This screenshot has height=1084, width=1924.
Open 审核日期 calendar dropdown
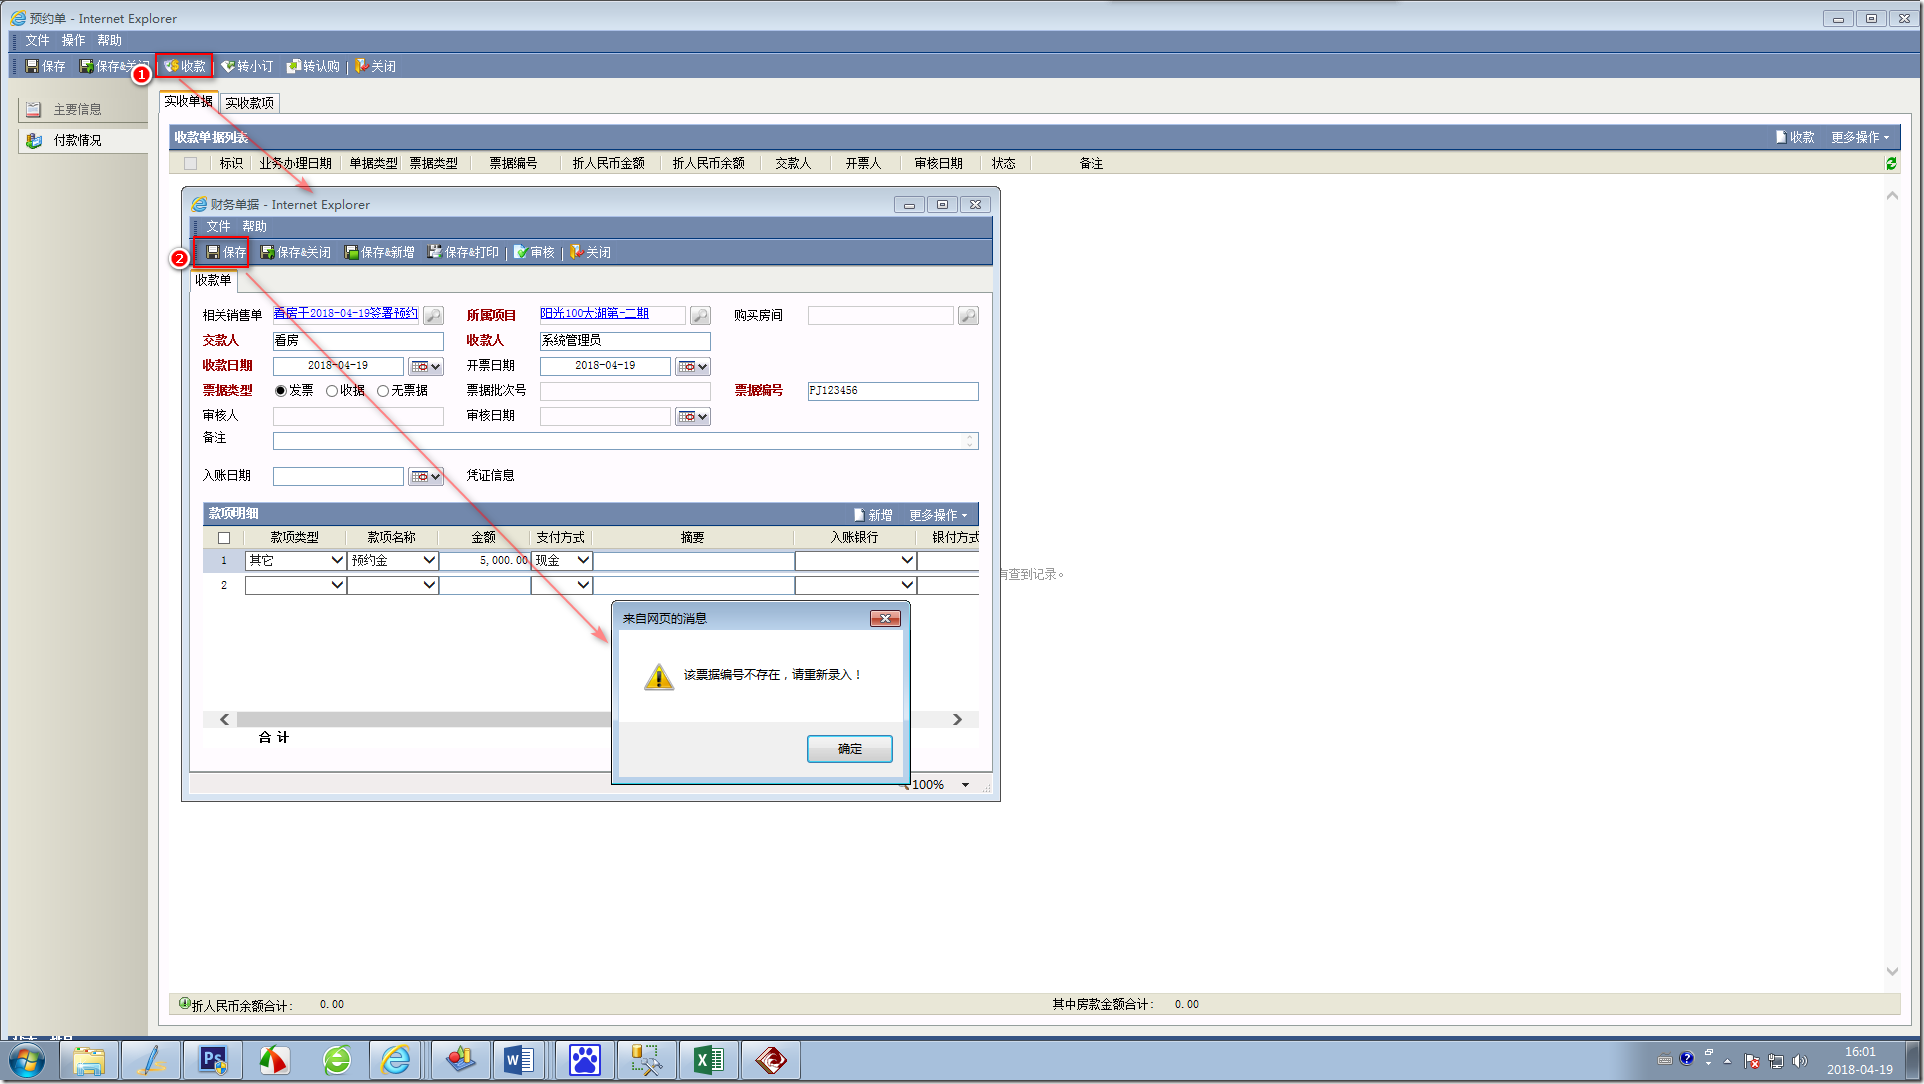(x=693, y=416)
